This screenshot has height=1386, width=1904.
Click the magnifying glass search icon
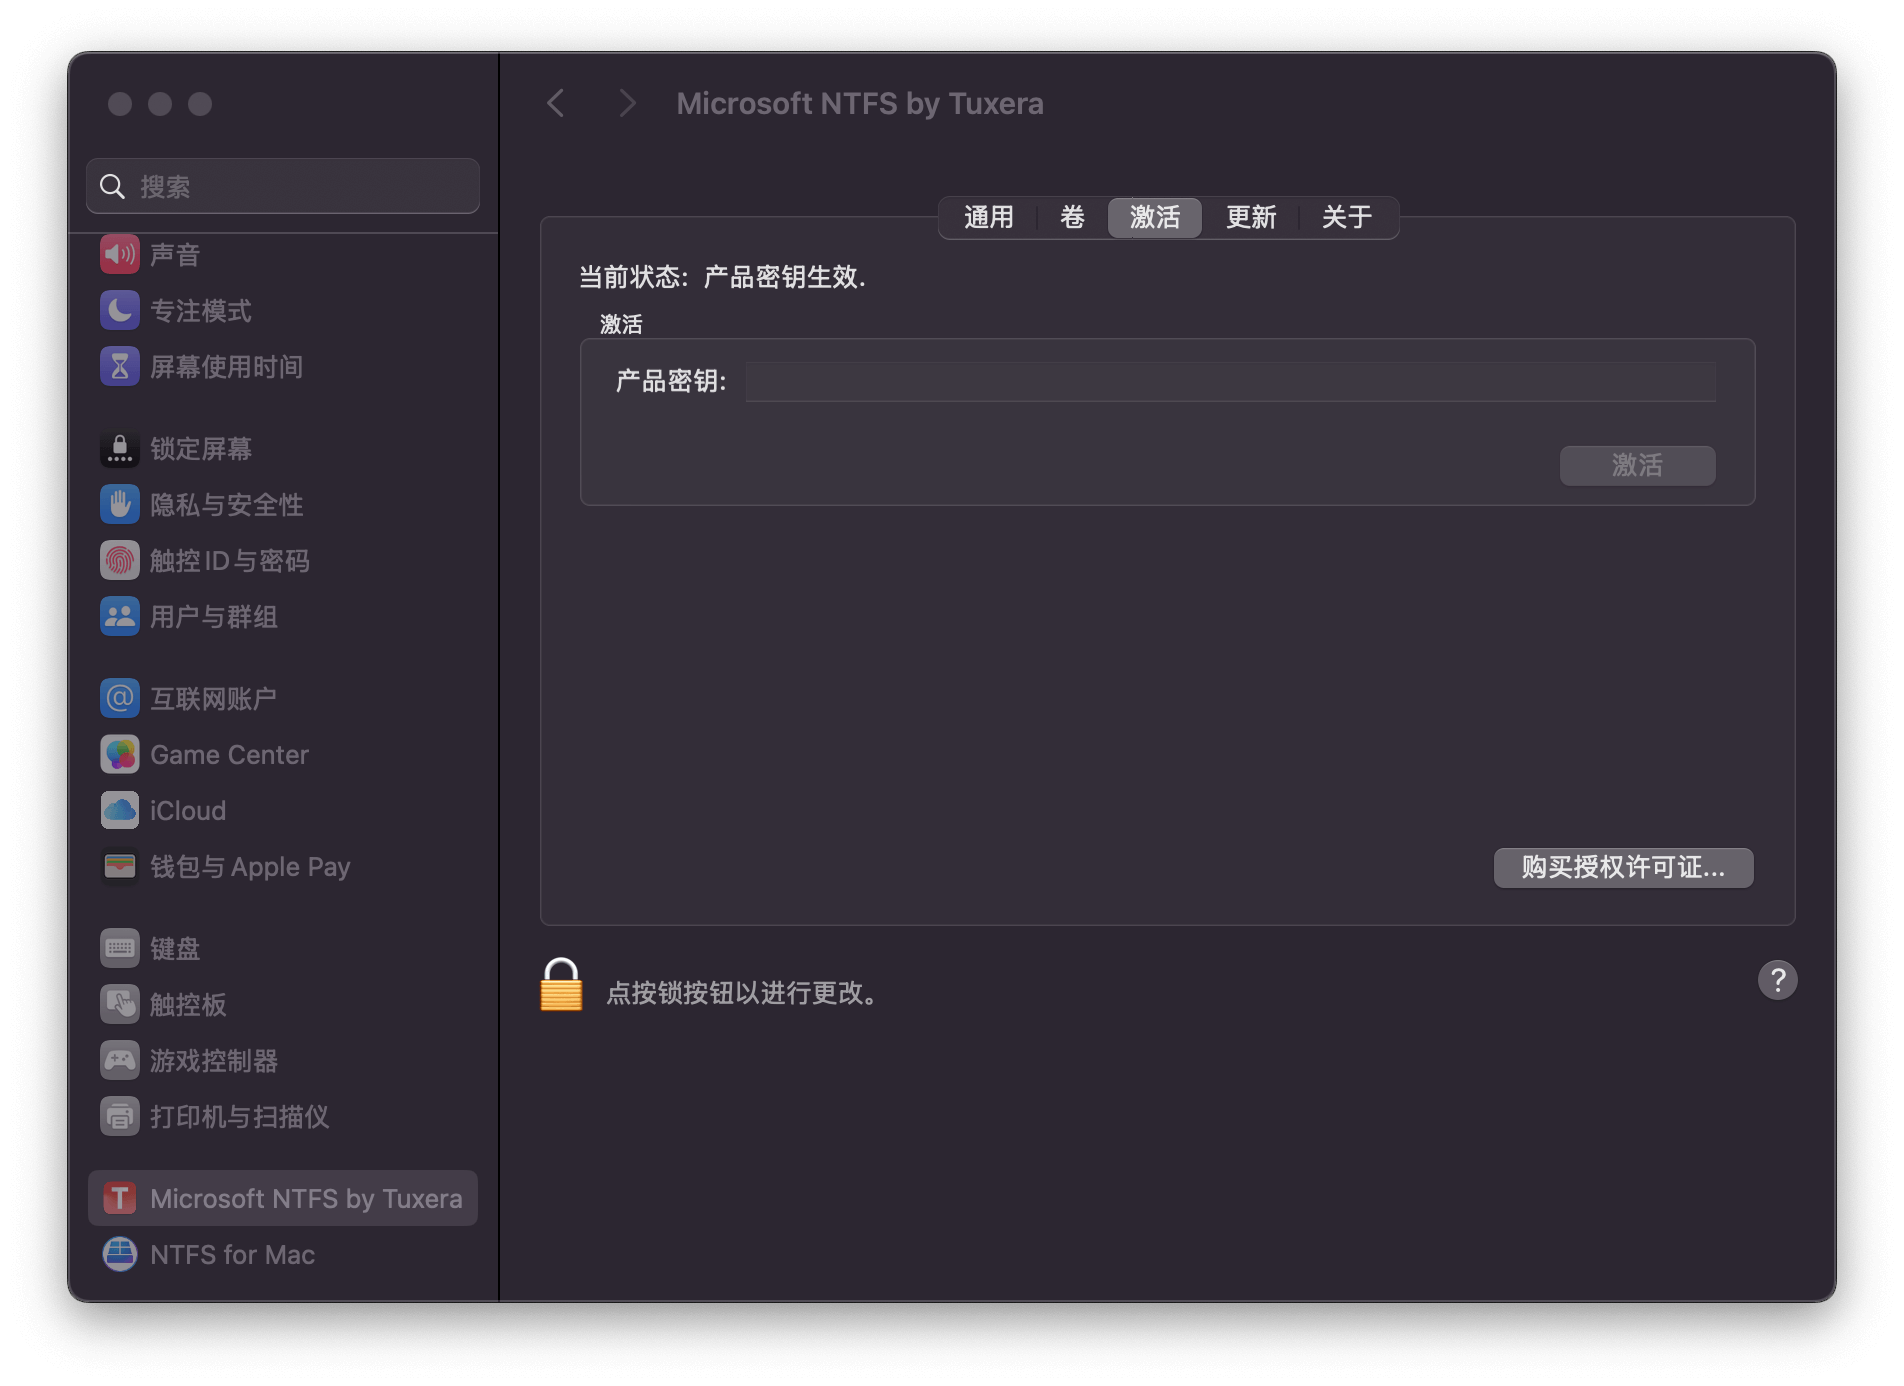click(112, 186)
